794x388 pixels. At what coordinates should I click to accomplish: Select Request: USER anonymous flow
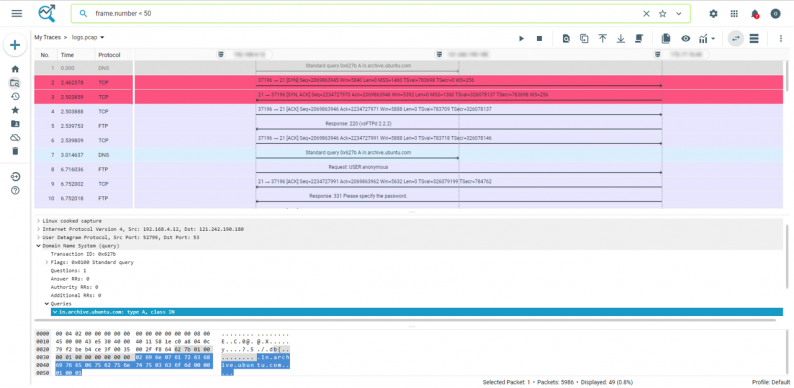pyautogui.click(x=360, y=167)
